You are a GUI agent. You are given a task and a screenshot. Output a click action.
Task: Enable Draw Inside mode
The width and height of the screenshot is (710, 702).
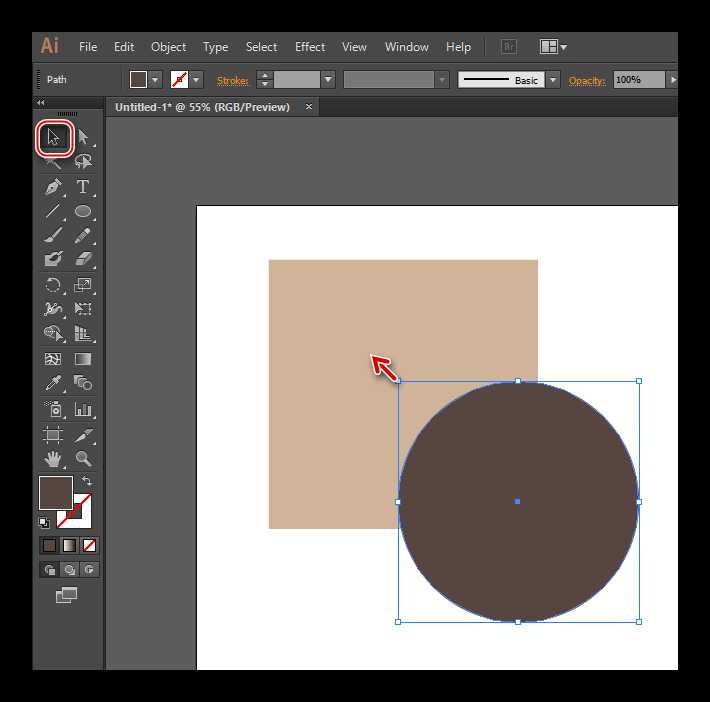89,569
